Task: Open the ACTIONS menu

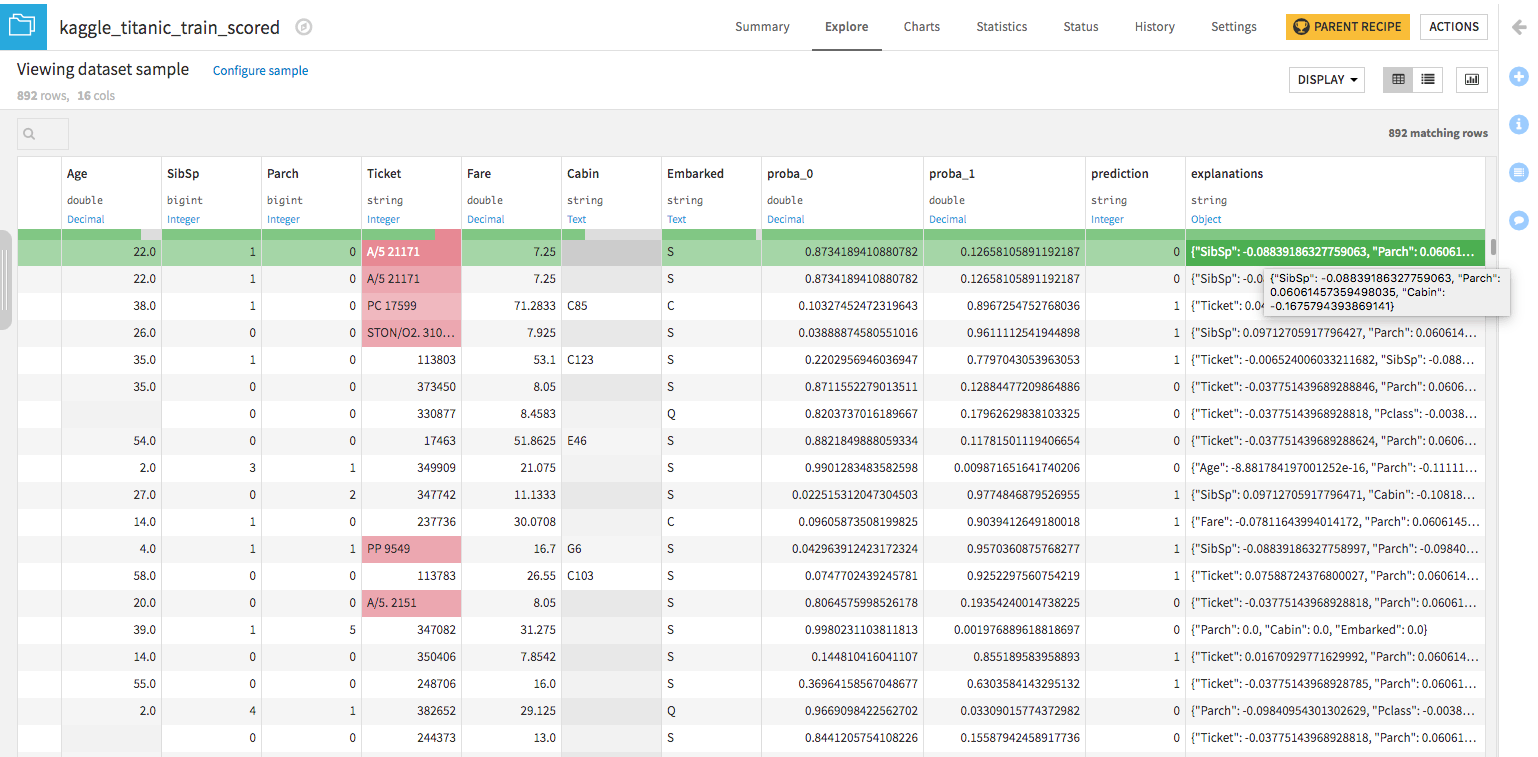Action: [x=1453, y=27]
